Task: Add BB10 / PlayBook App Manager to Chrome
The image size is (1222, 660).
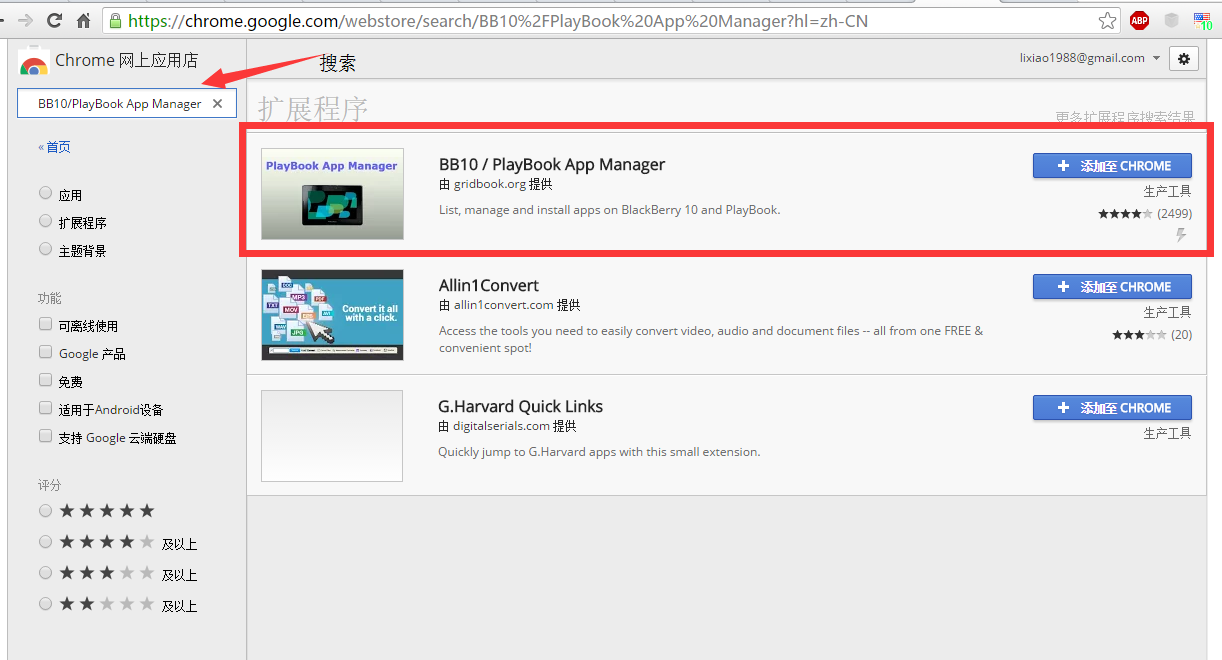Action: coord(1112,166)
